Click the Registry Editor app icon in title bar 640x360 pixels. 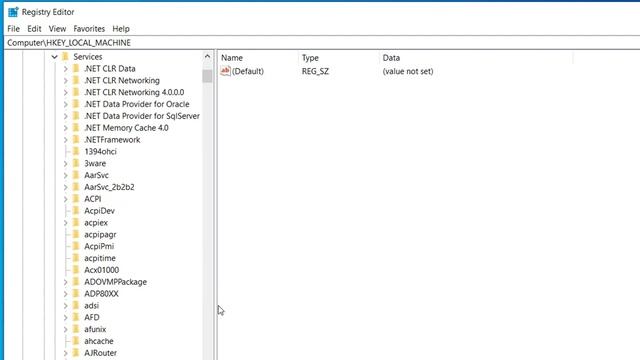[13, 12]
